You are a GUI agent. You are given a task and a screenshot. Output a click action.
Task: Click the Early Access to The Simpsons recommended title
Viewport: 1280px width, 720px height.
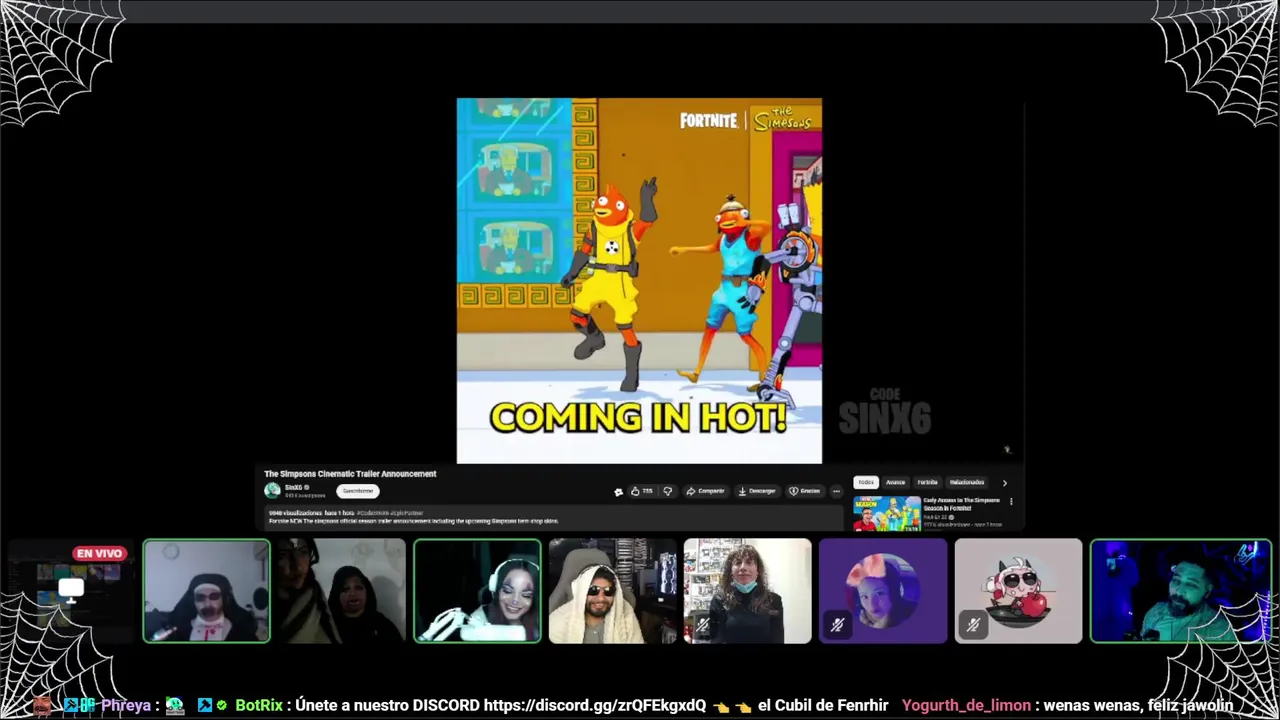point(961,504)
